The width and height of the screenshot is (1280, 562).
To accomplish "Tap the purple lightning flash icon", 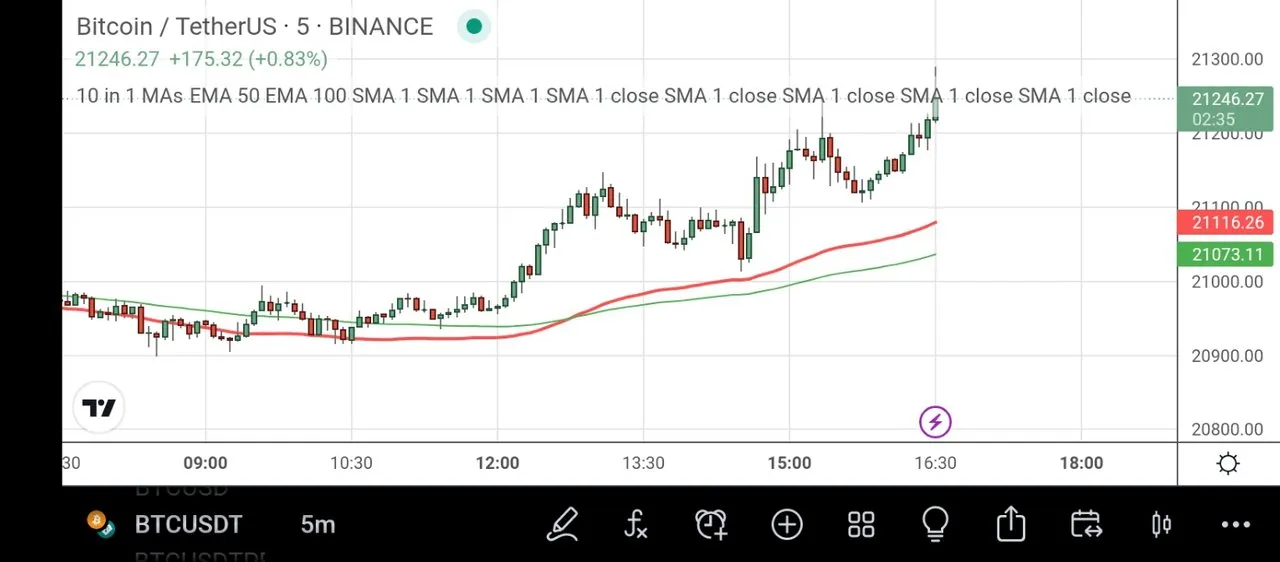I will coord(935,422).
